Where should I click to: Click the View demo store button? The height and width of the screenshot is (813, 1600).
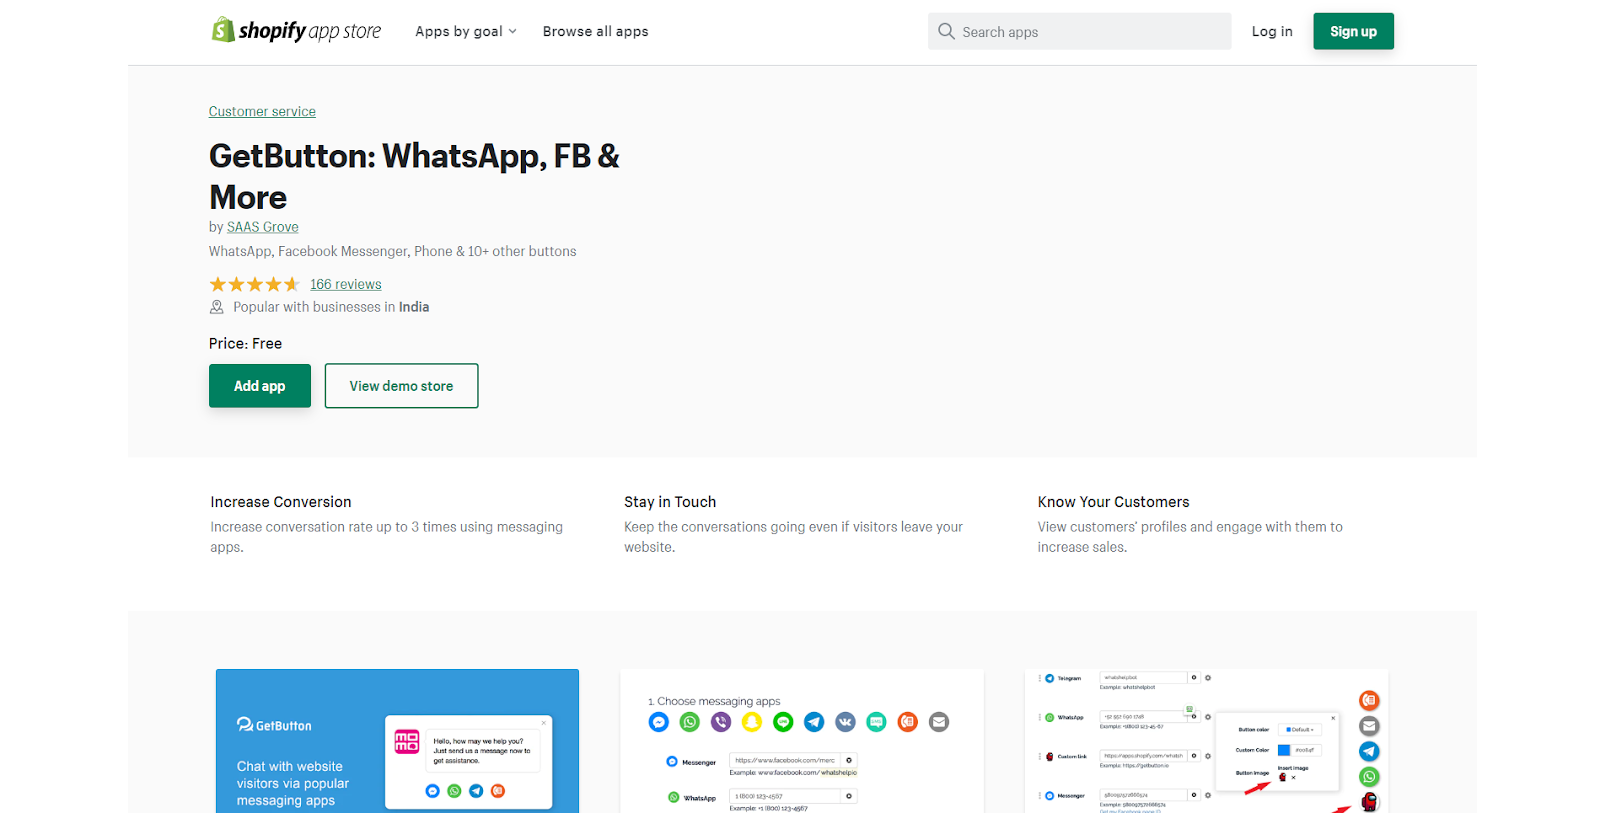point(401,386)
